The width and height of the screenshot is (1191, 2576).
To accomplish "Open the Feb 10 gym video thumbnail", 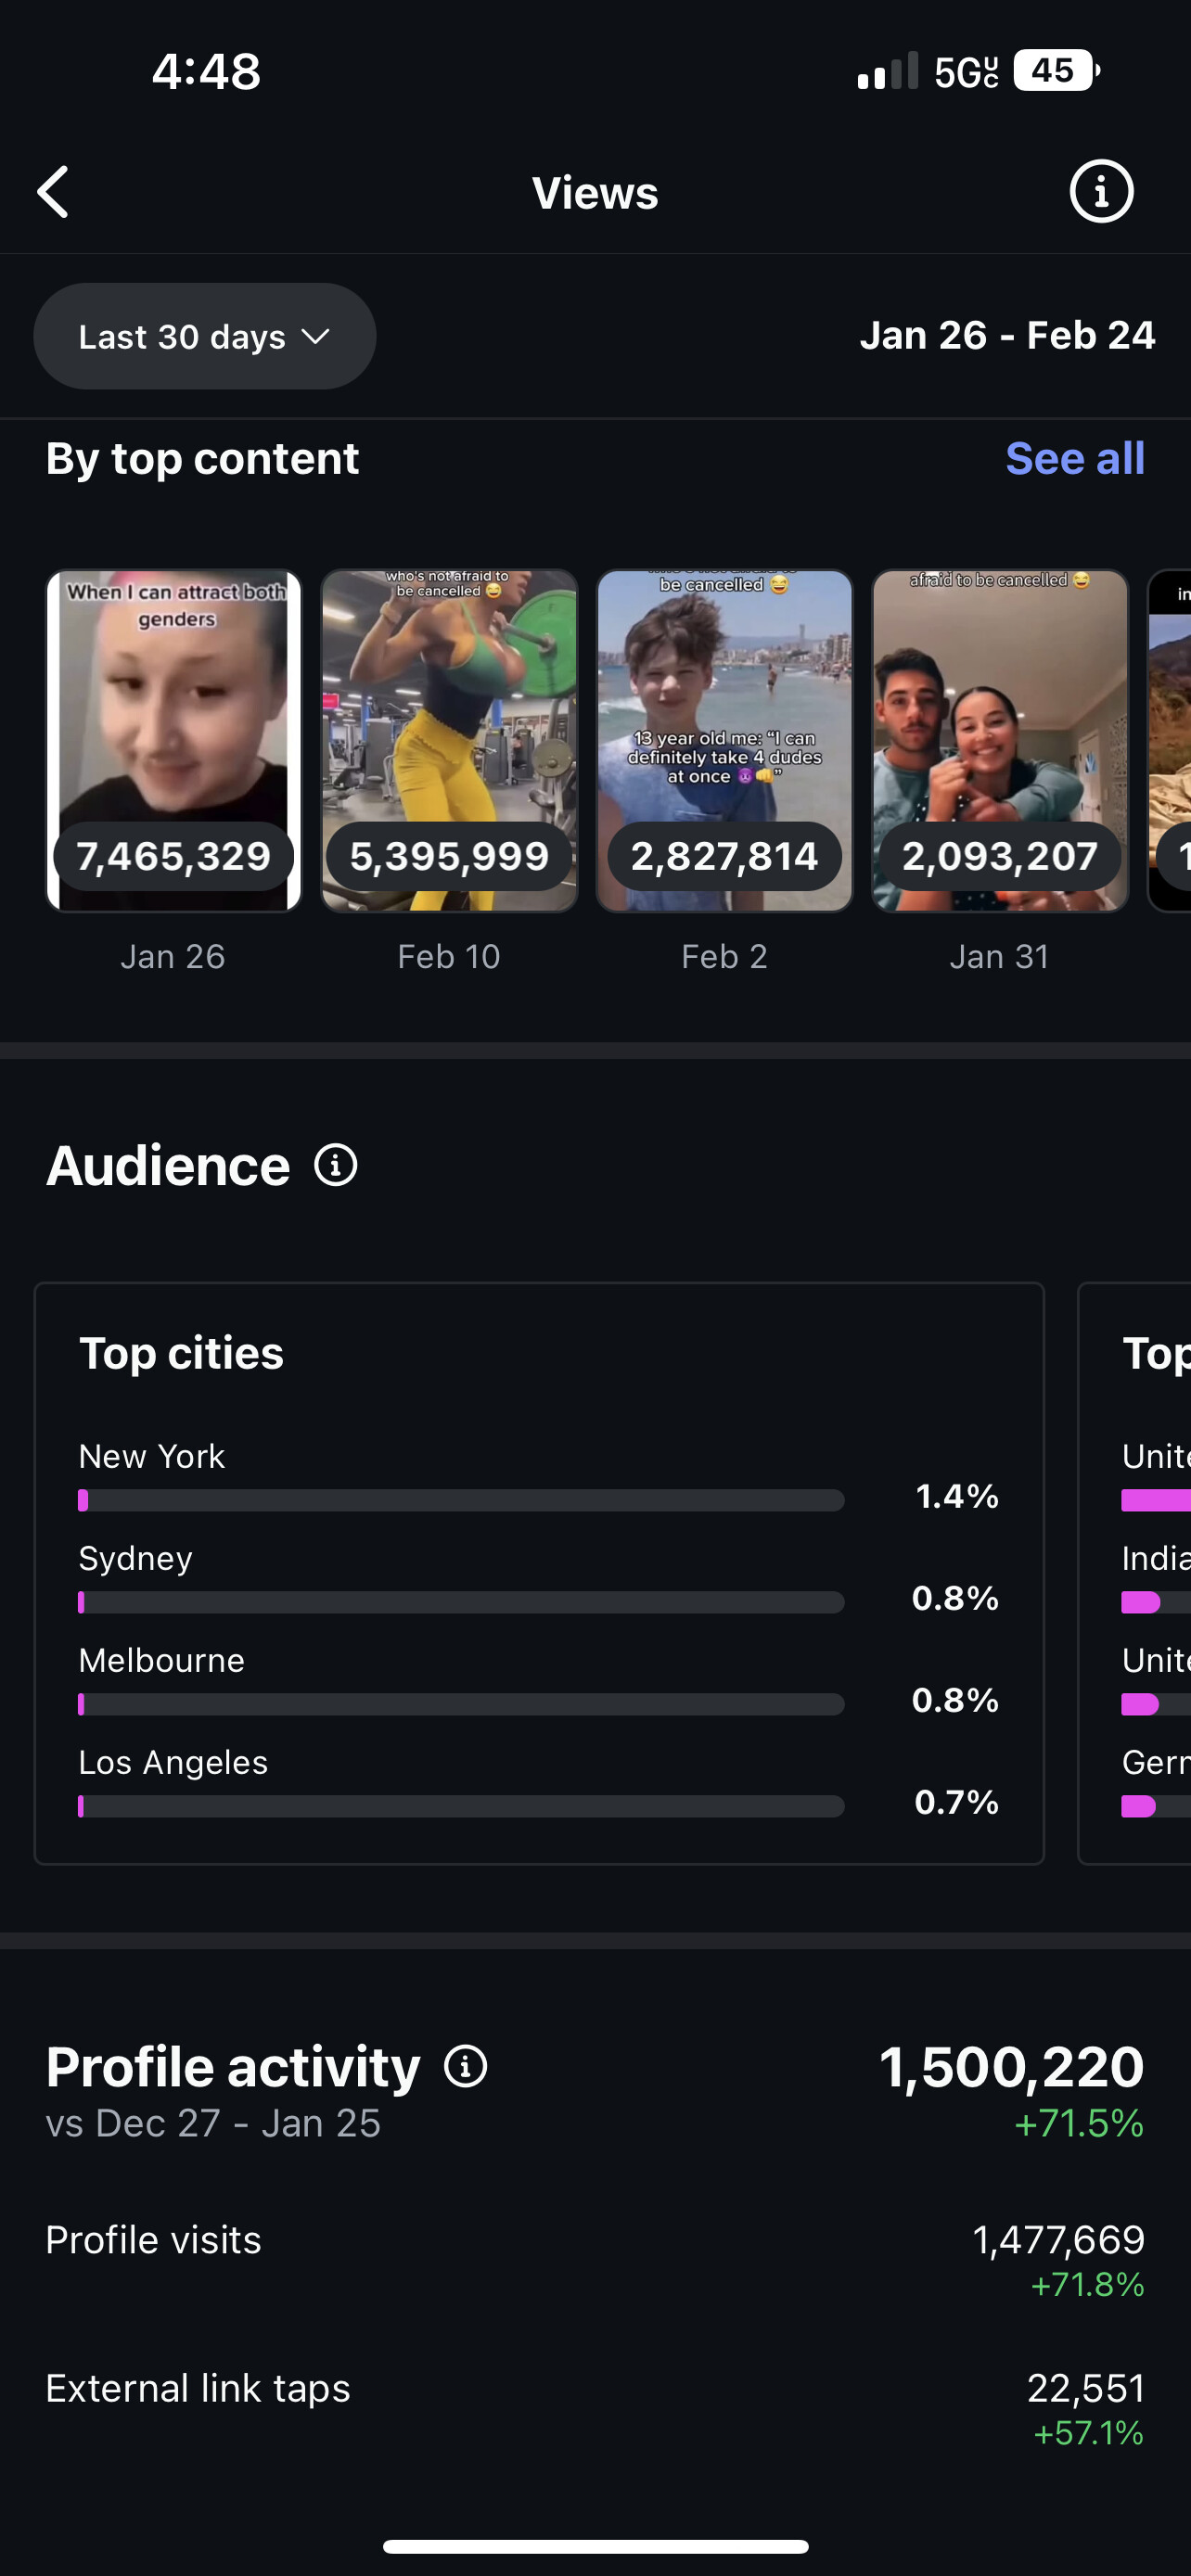I will [449, 741].
